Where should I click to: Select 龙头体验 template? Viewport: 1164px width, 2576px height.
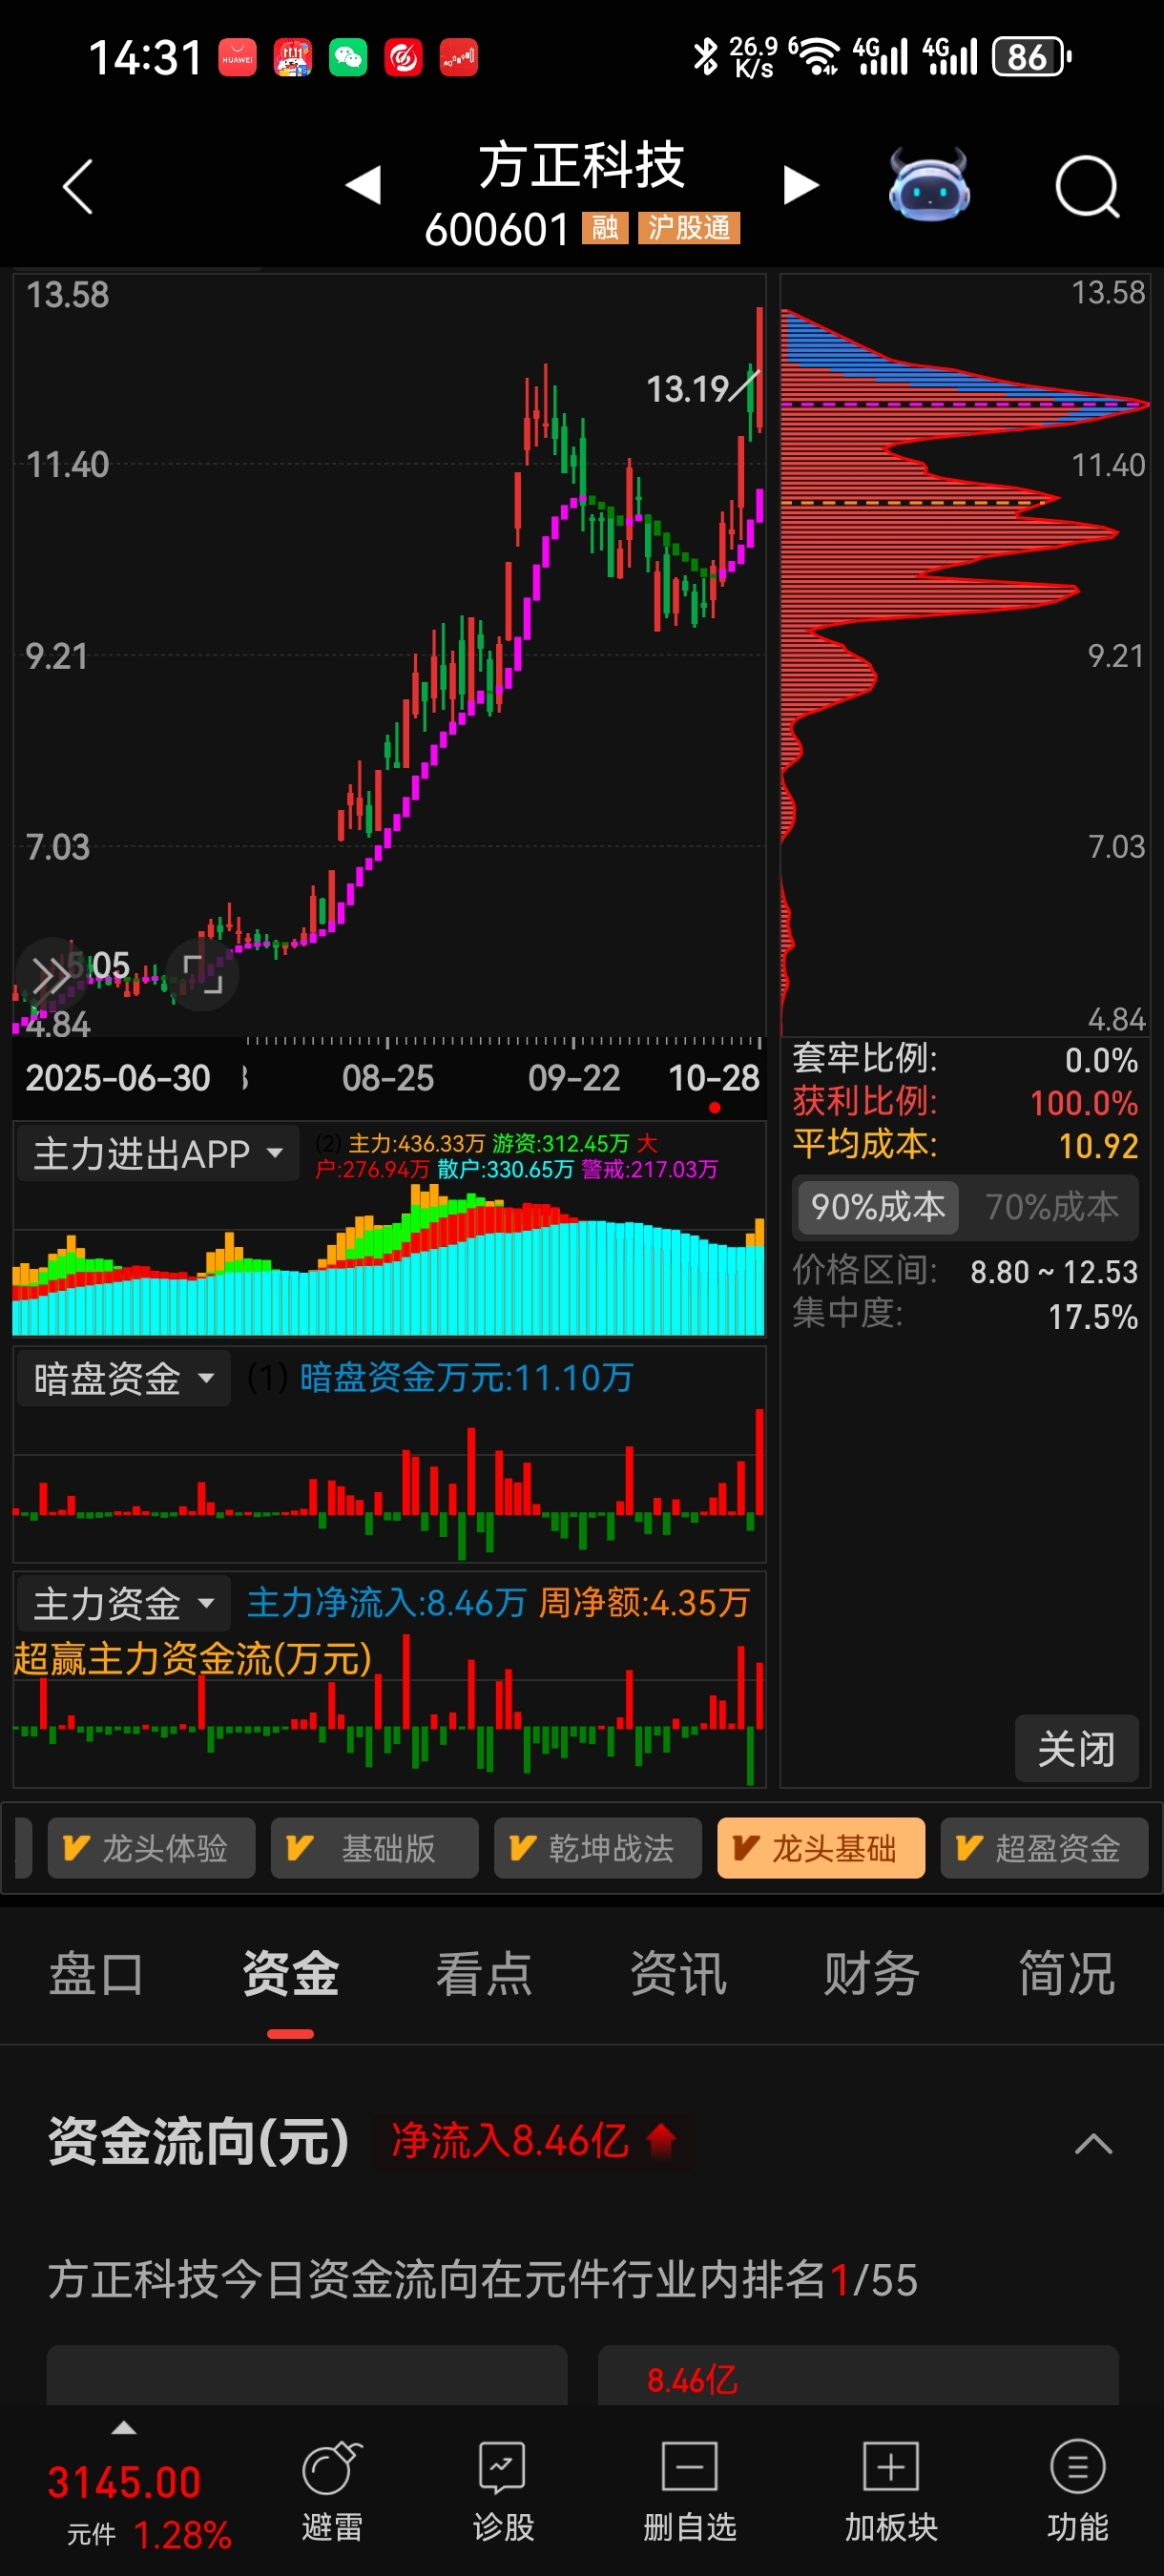(151, 1848)
